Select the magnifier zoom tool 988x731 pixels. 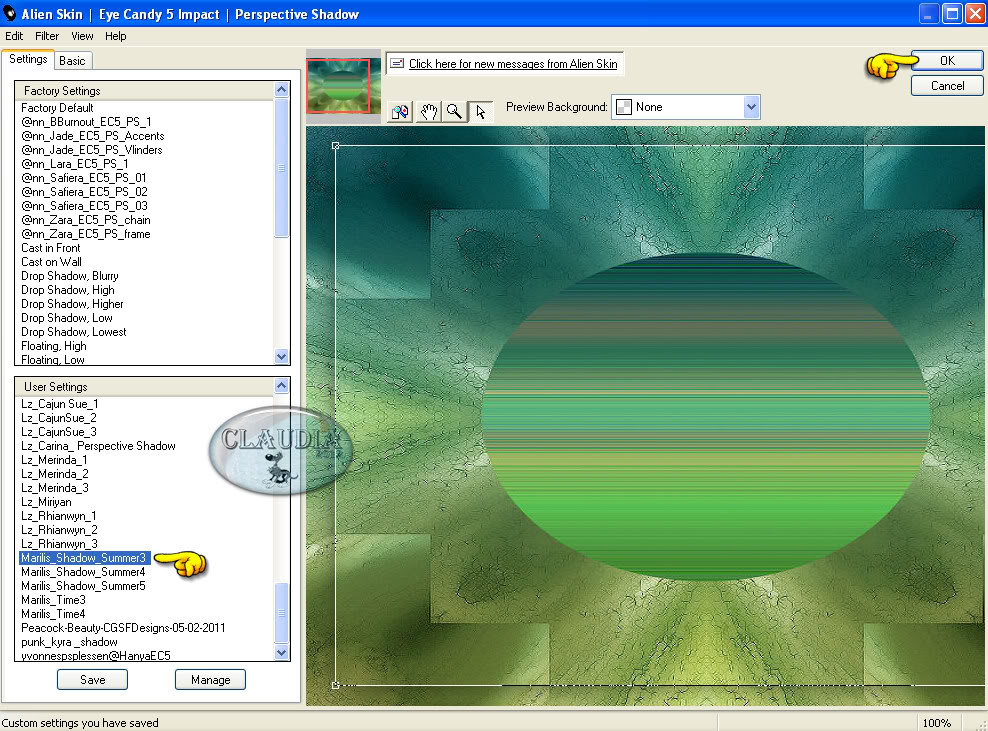click(x=454, y=112)
